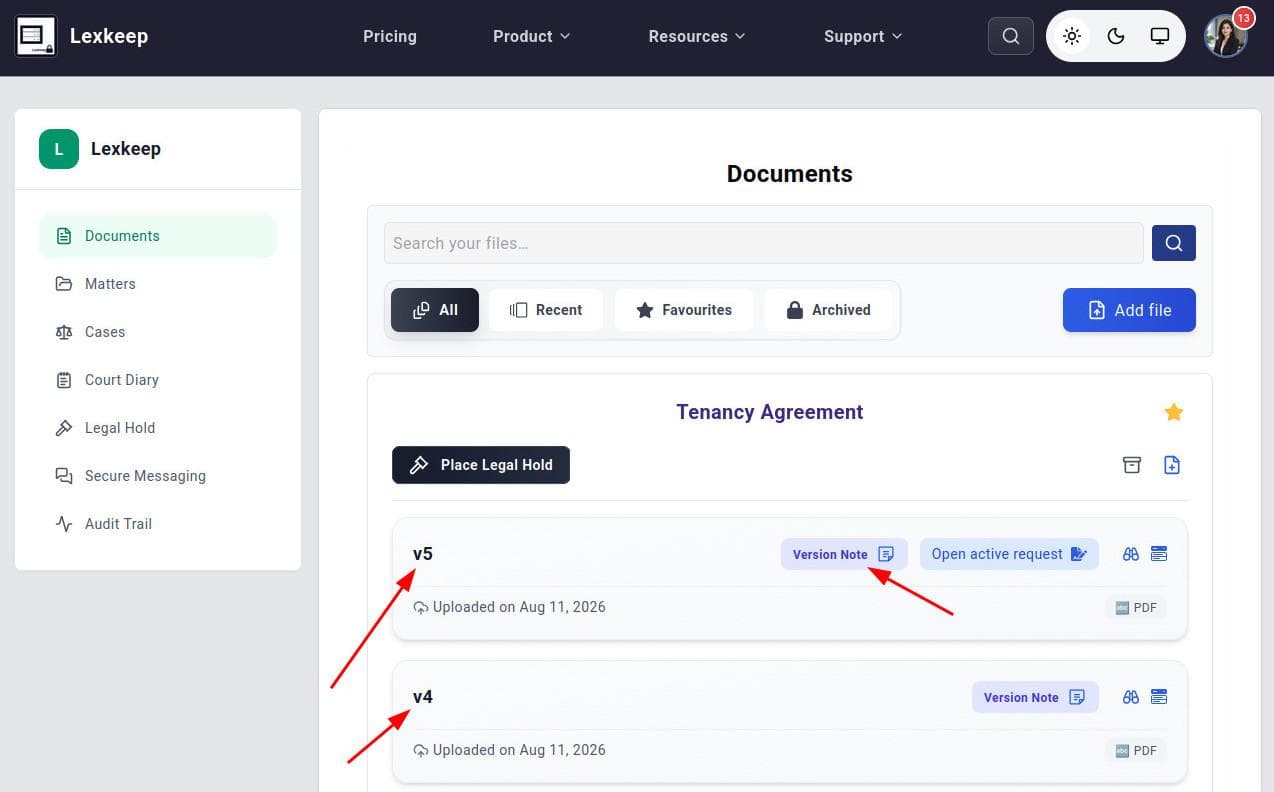Select the All filter tab

pyautogui.click(x=435, y=310)
